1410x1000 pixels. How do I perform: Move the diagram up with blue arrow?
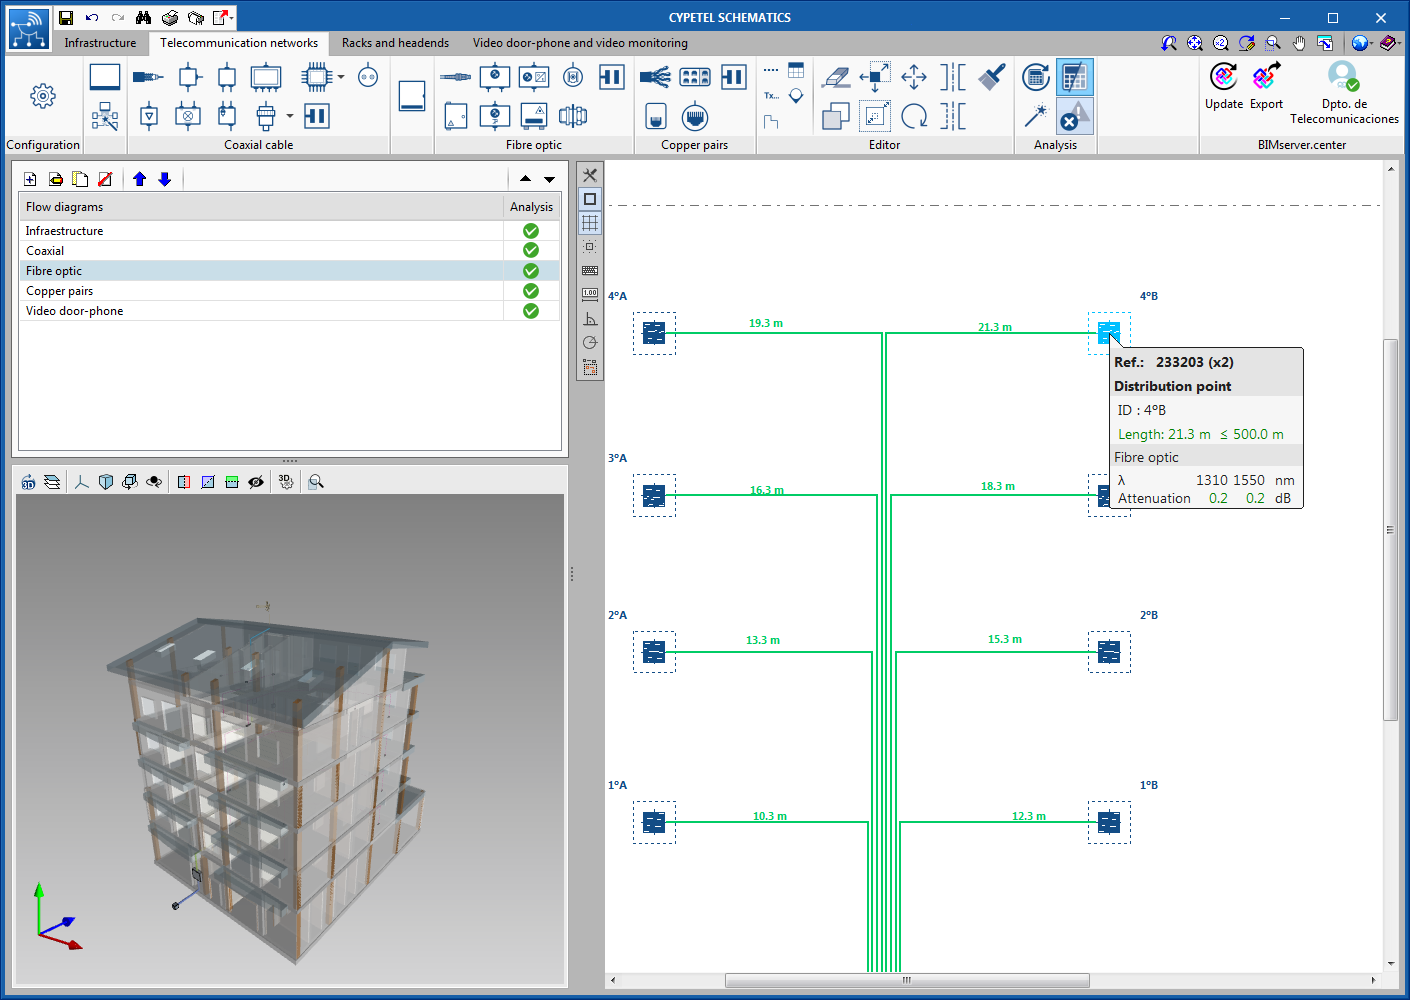pyautogui.click(x=140, y=179)
